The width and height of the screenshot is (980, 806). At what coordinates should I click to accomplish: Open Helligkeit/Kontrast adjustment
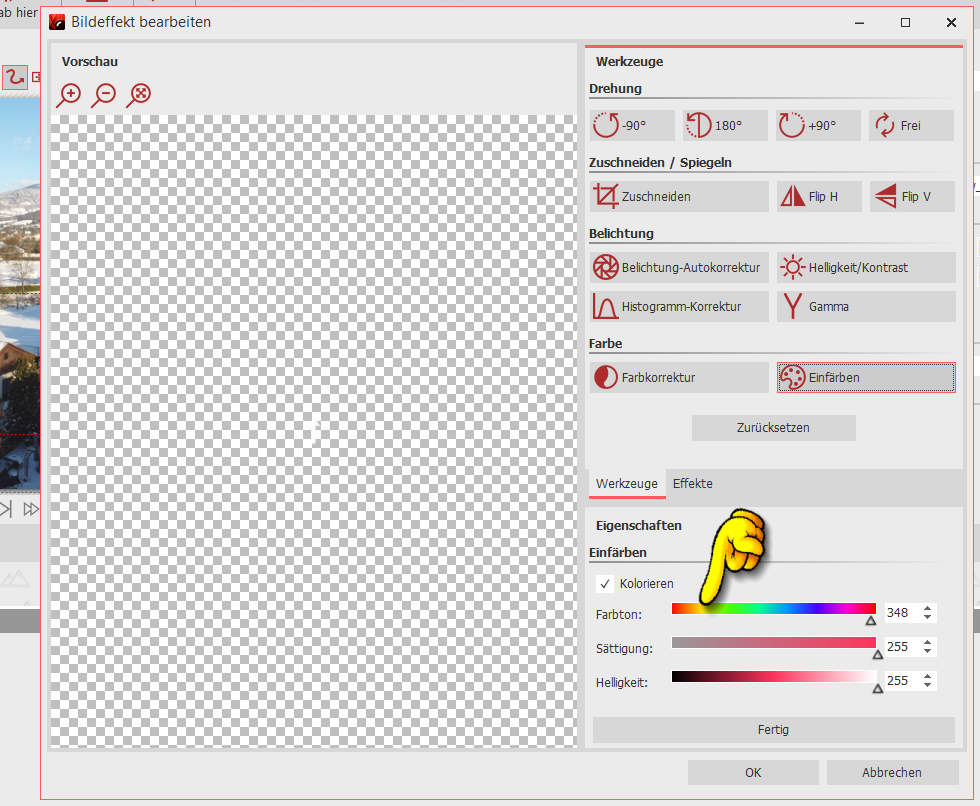coord(865,268)
